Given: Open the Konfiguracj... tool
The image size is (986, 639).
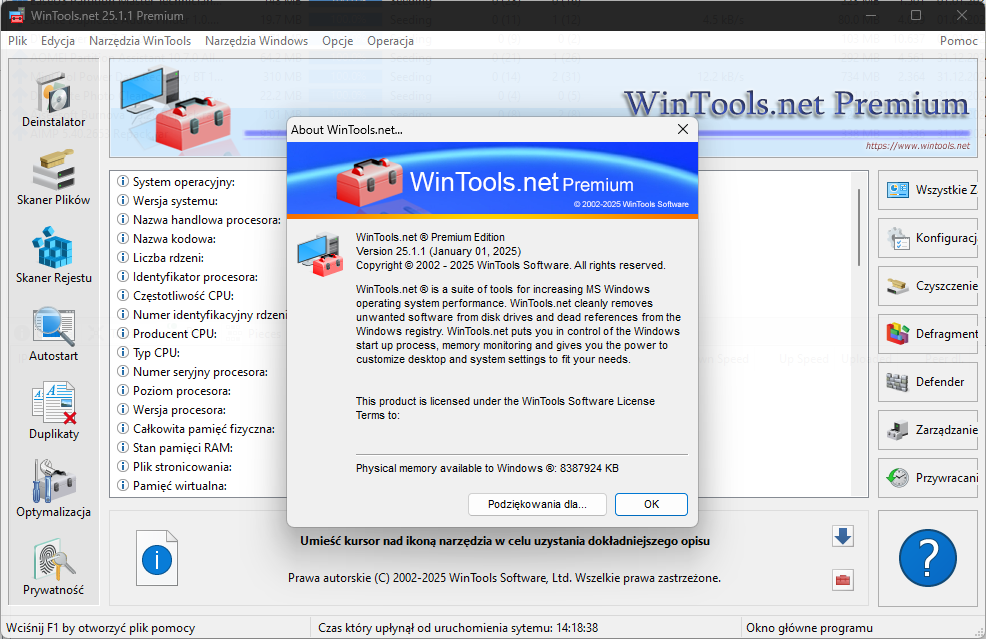Looking at the screenshot, I should pos(928,238).
